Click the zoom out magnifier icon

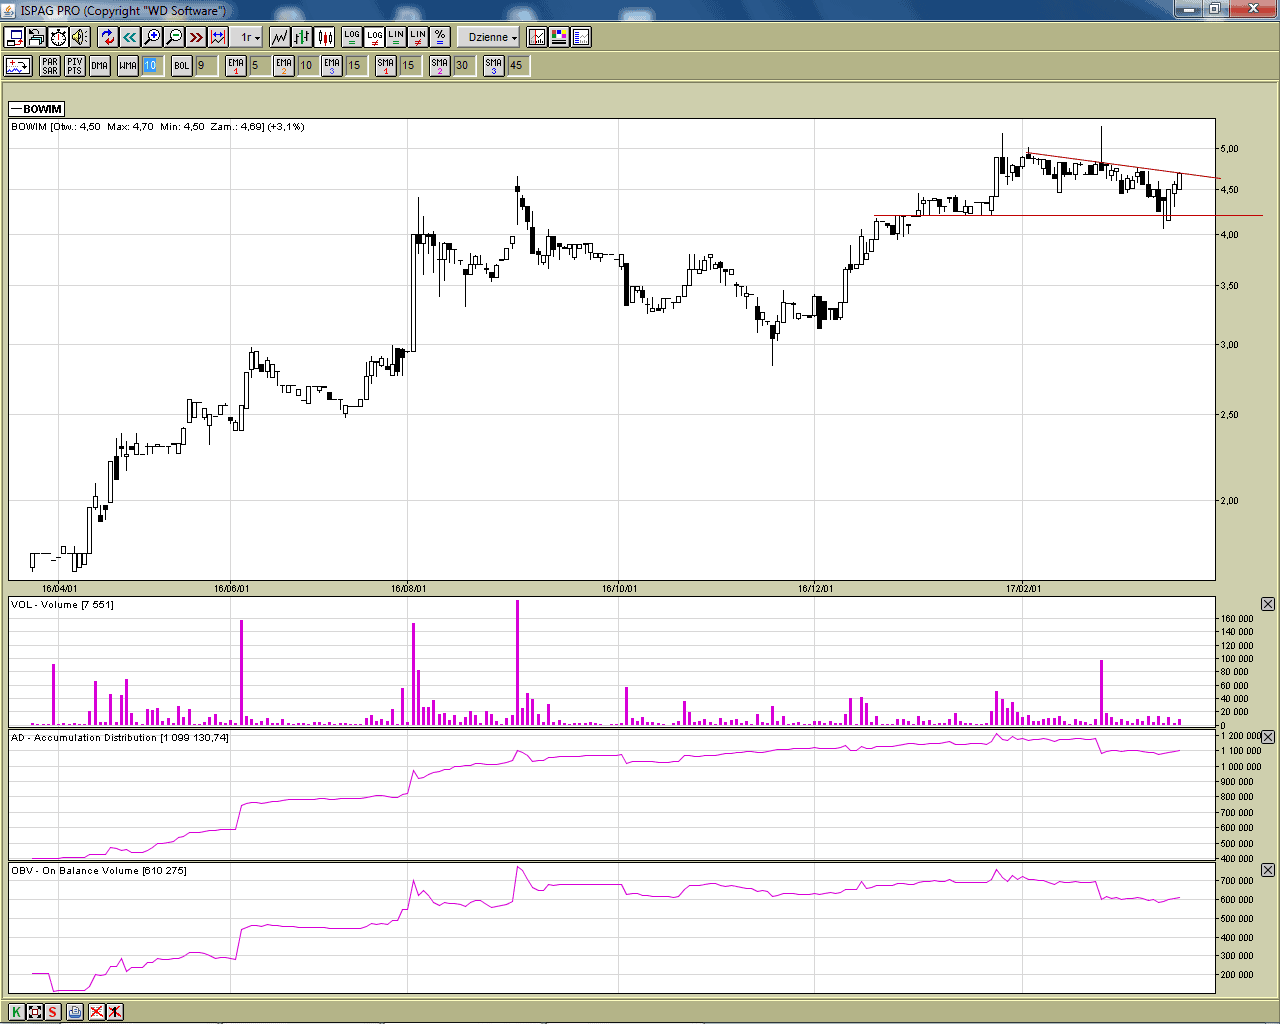(174, 37)
